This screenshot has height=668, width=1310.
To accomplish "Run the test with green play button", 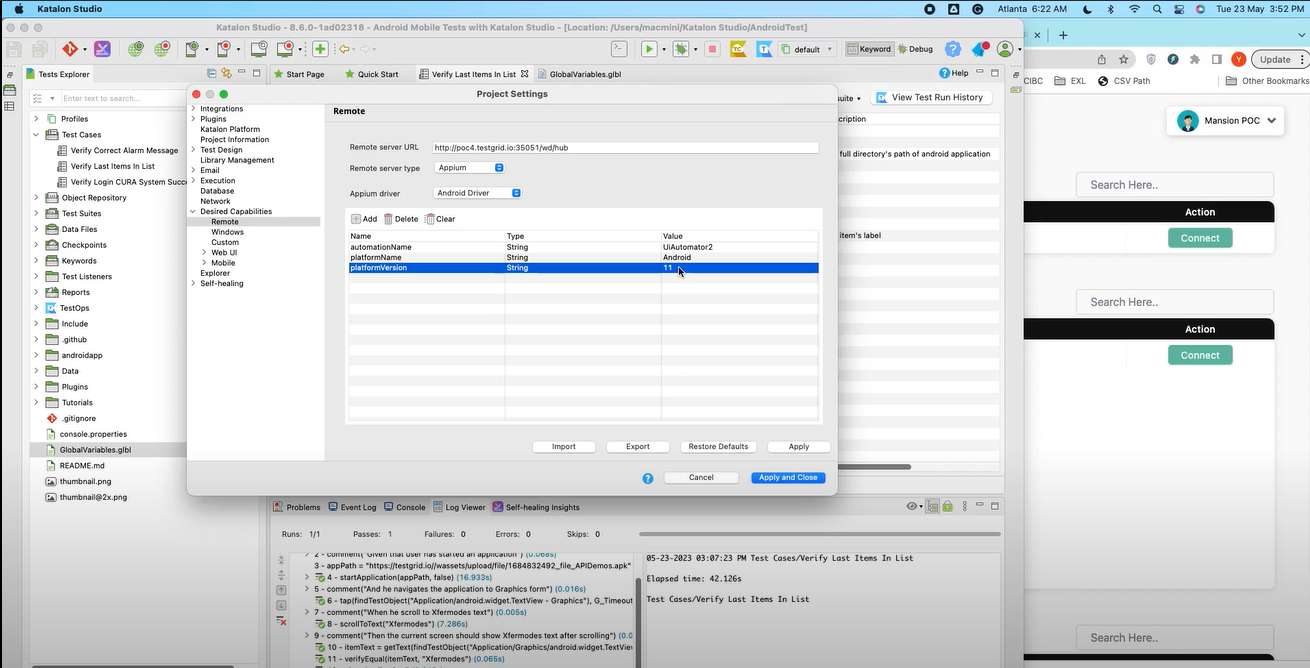I will (x=649, y=49).
